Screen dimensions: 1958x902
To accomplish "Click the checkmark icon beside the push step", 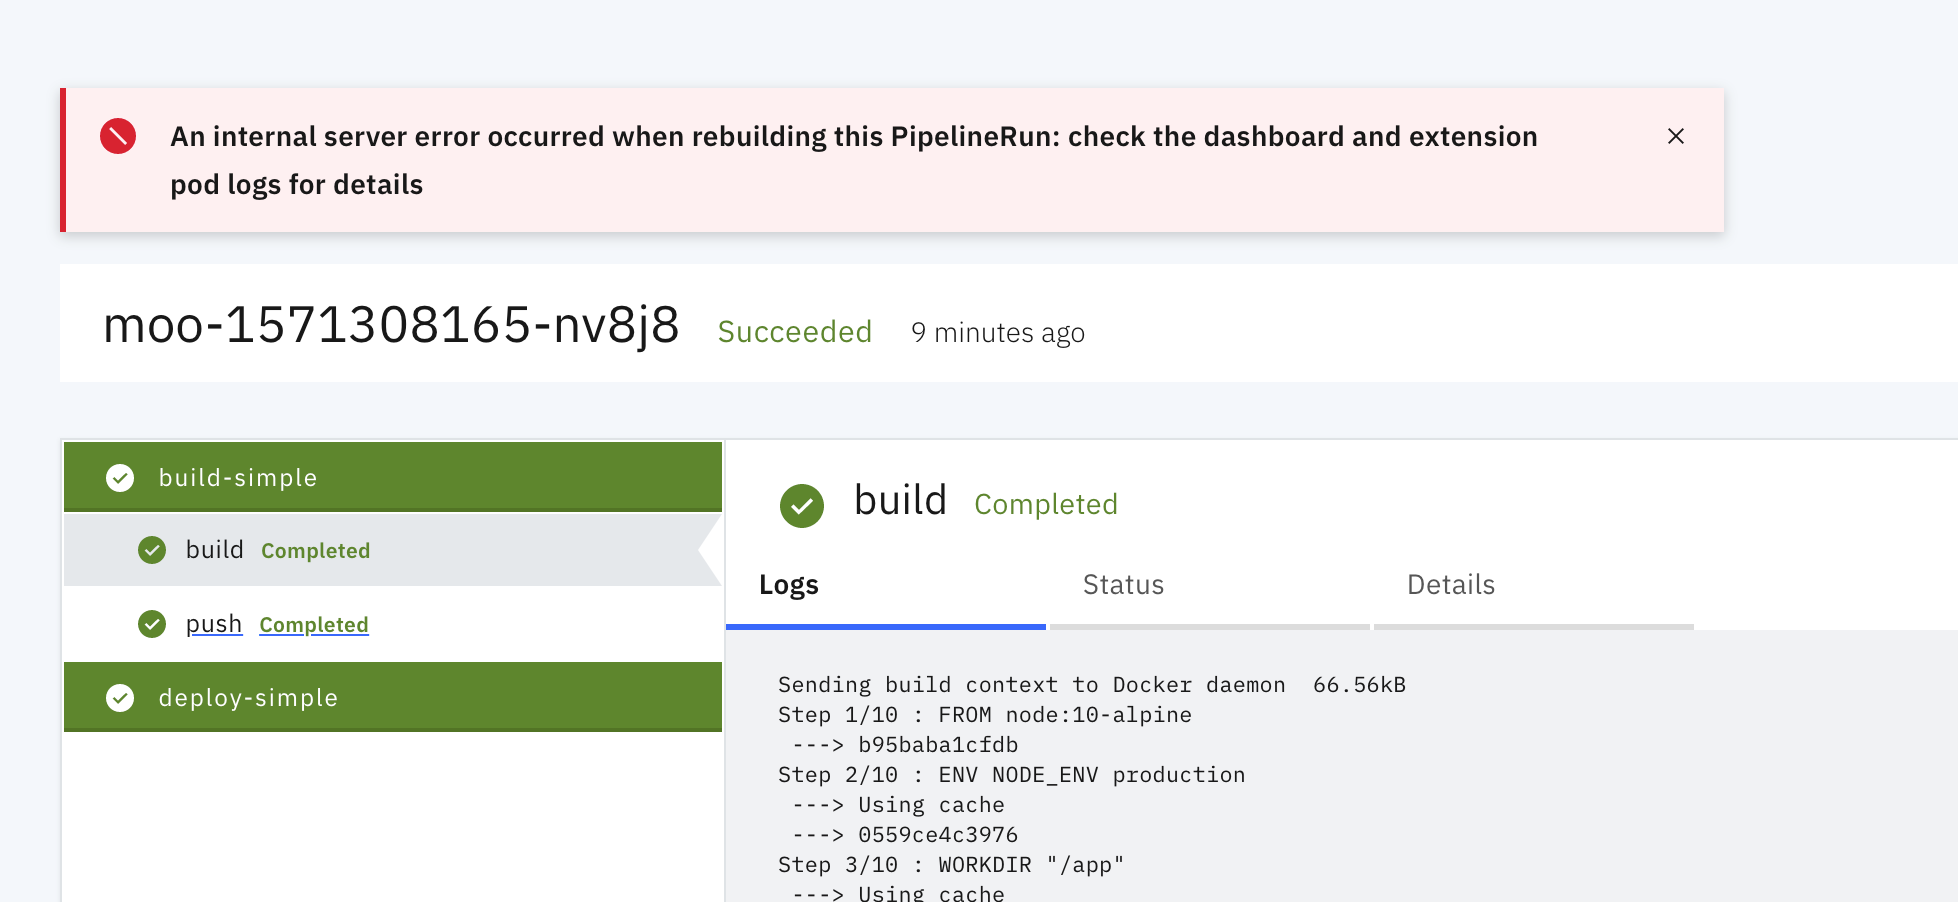I will [x=151, y=624].
